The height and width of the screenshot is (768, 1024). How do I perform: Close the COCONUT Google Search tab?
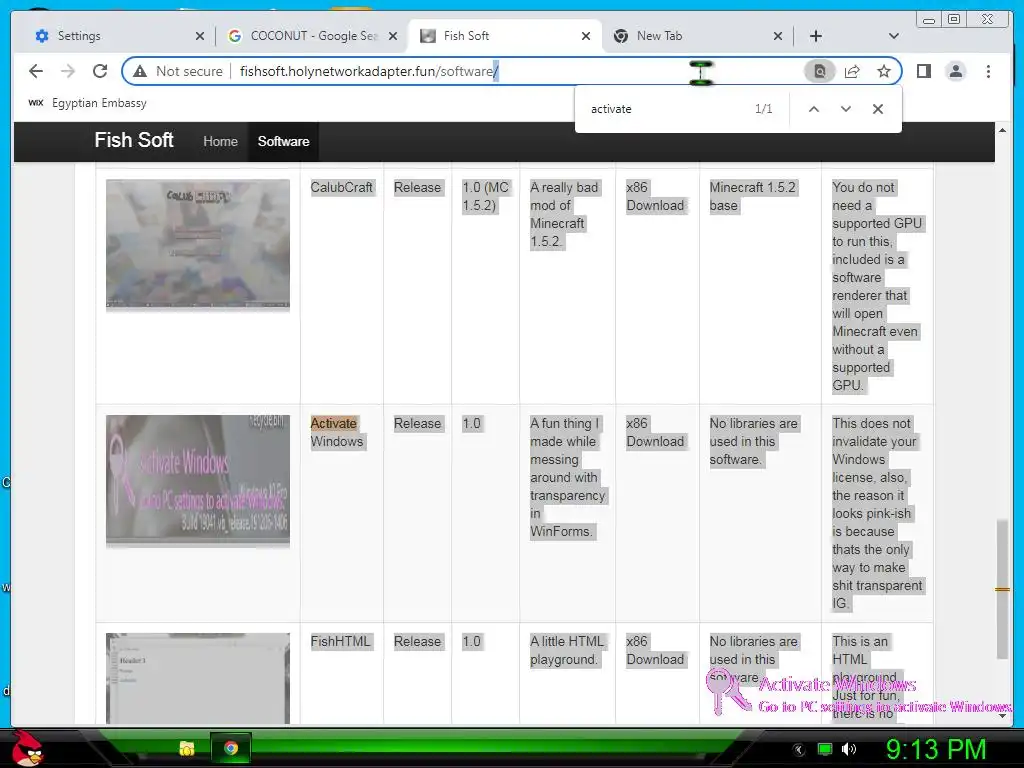(392, 36)
